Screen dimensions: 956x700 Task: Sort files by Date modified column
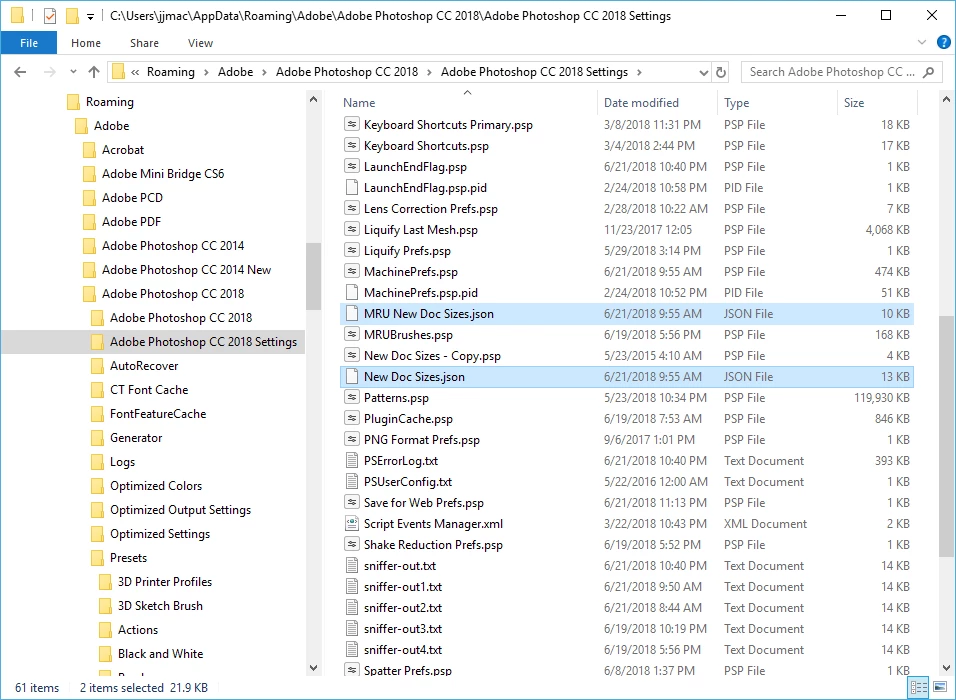tap(641, 102)
